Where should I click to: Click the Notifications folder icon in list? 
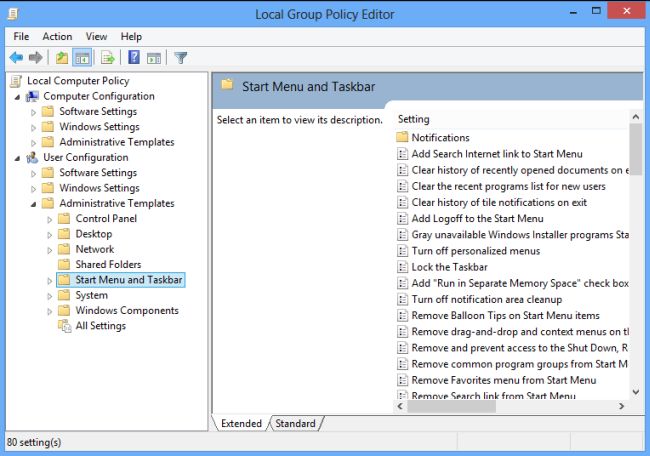[402, 137]
